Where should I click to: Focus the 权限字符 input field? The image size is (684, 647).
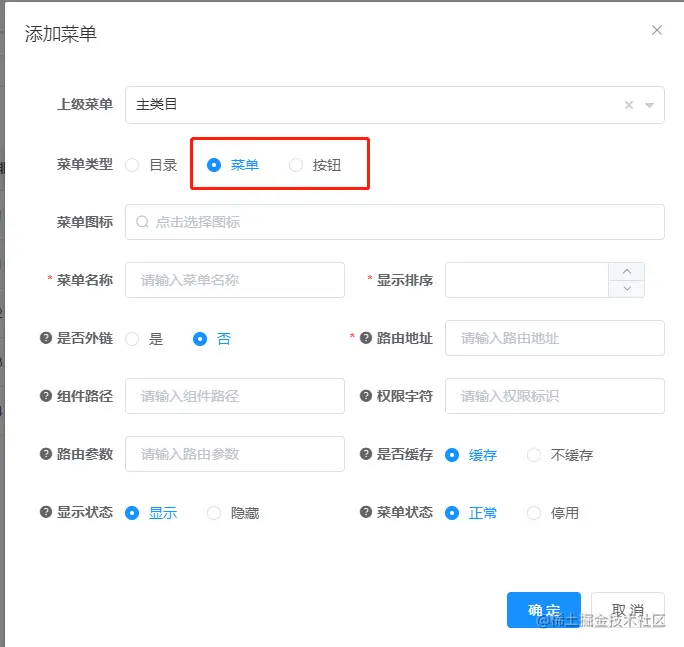554,396
